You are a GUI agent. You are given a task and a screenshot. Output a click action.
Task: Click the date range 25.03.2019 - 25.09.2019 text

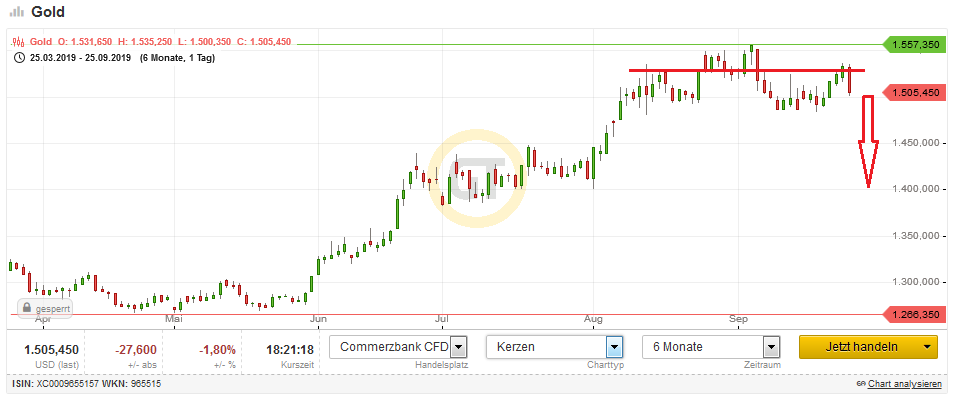81,58
